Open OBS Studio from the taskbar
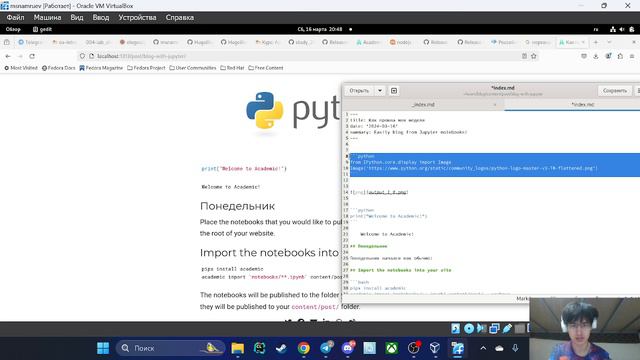640x360 pixels. tap(413, 348)
